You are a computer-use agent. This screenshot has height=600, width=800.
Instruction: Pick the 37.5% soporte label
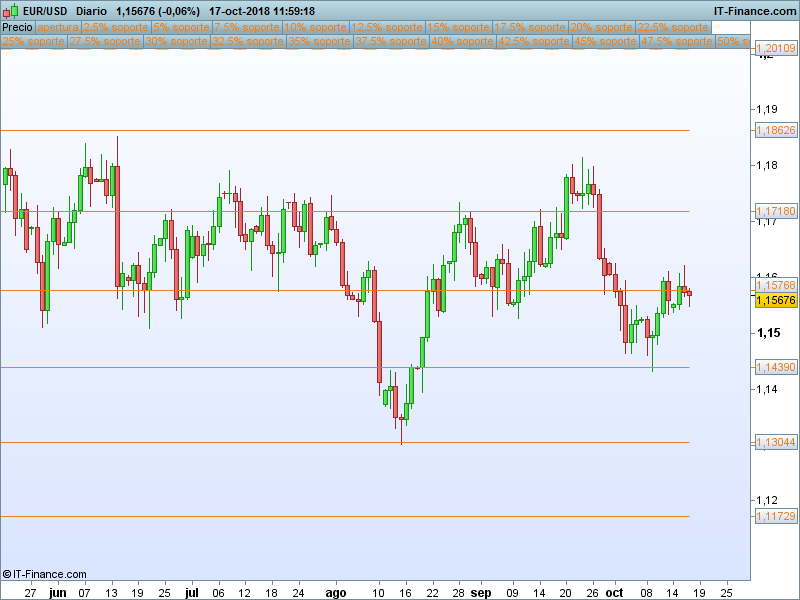coord(391,41)
